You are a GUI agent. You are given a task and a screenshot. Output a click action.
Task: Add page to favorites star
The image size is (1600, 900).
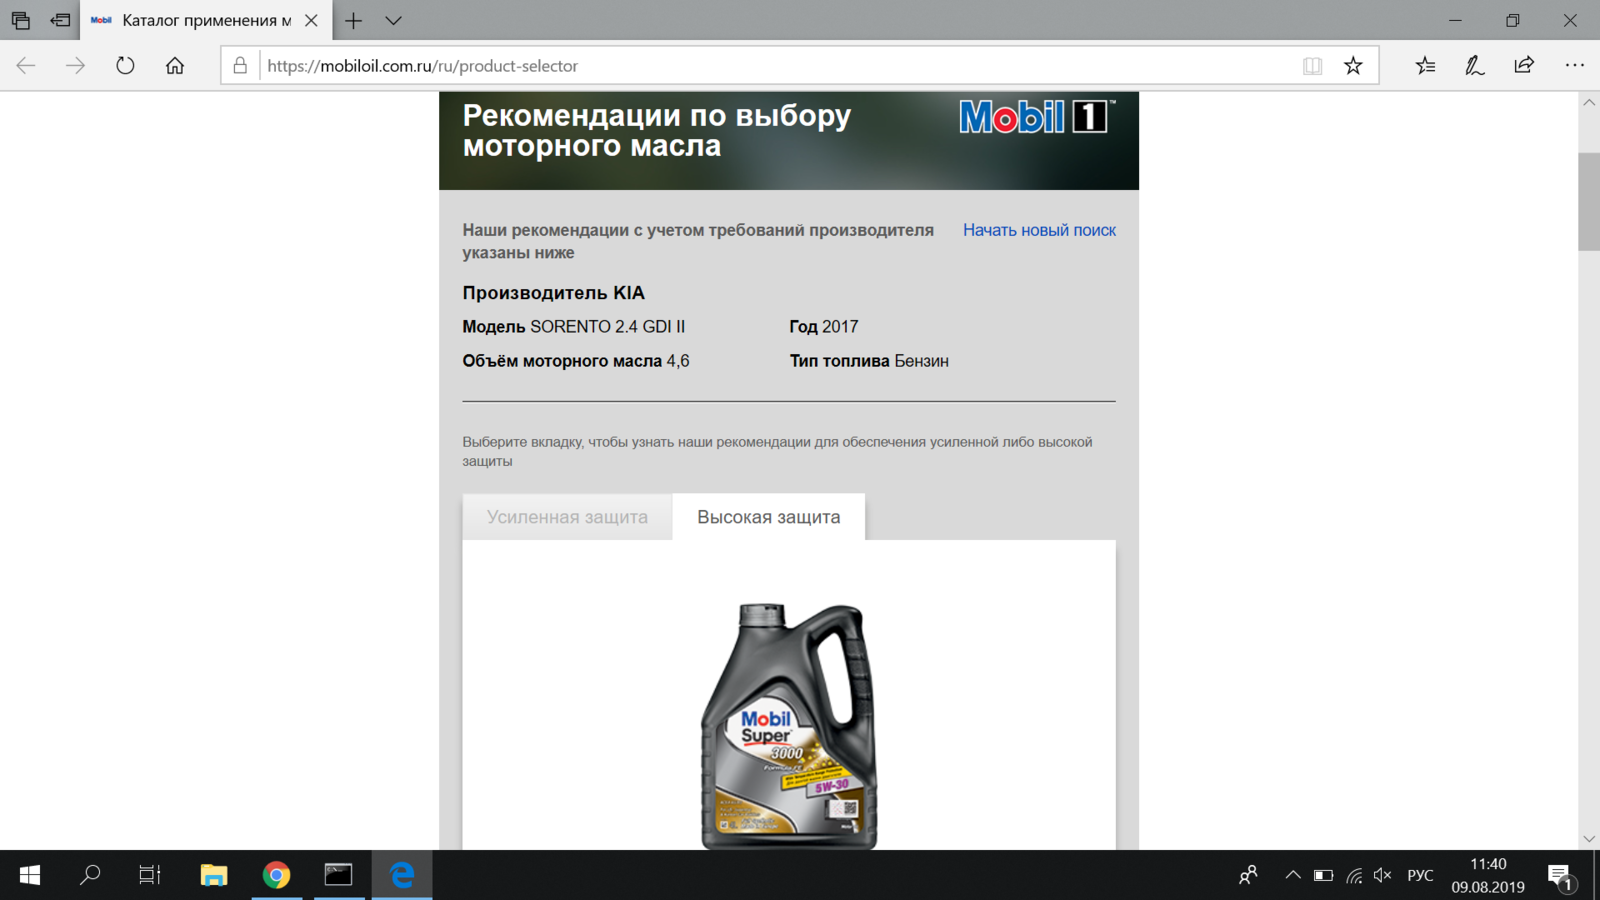click(1353, 66)
